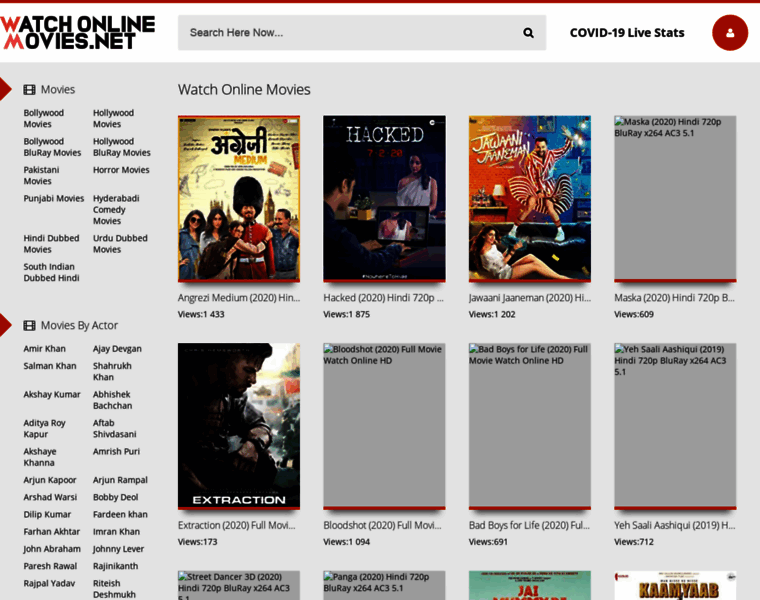Click the film icon beside Movies heading
This screenshot has height=600, width=760.
[30, 90]
